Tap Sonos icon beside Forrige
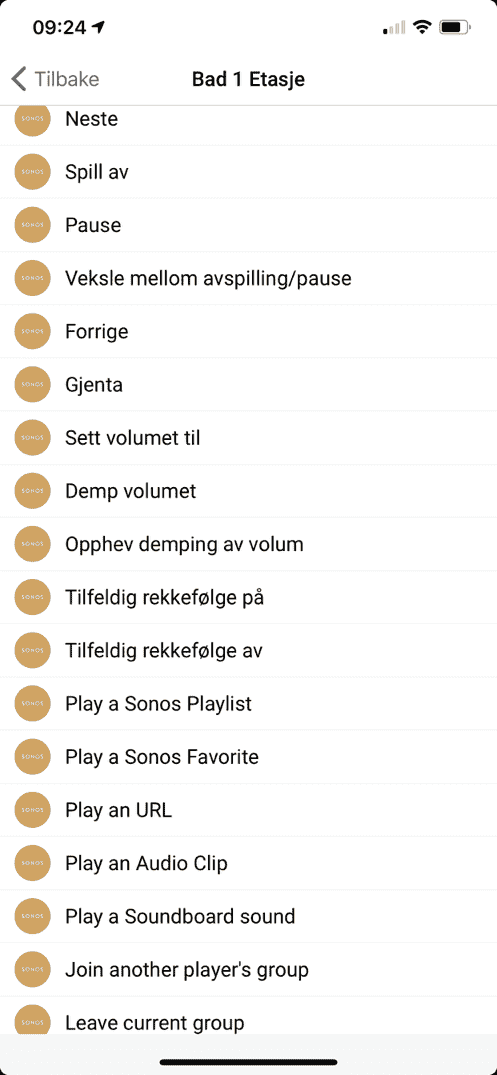This screenshot has height=1075, width=497. (x=32, y=331)
